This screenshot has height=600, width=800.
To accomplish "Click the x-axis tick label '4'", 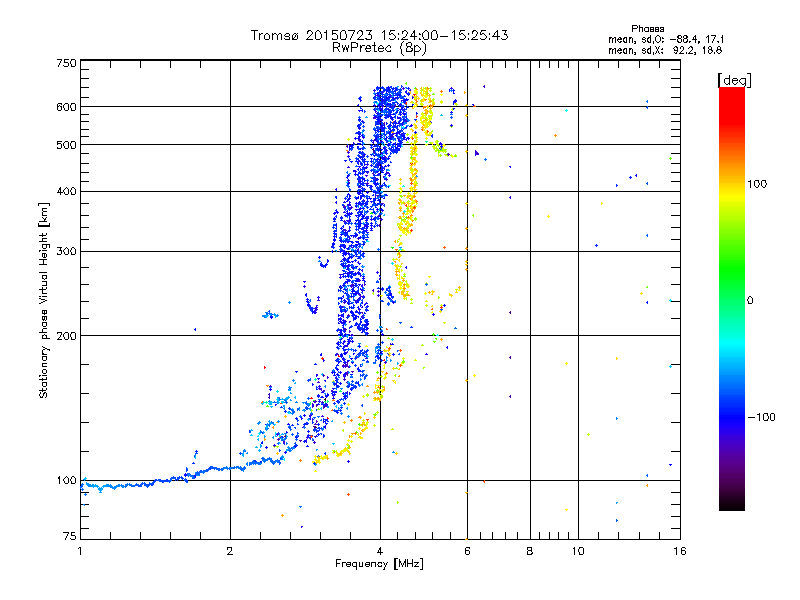I will tap(380, 551).
